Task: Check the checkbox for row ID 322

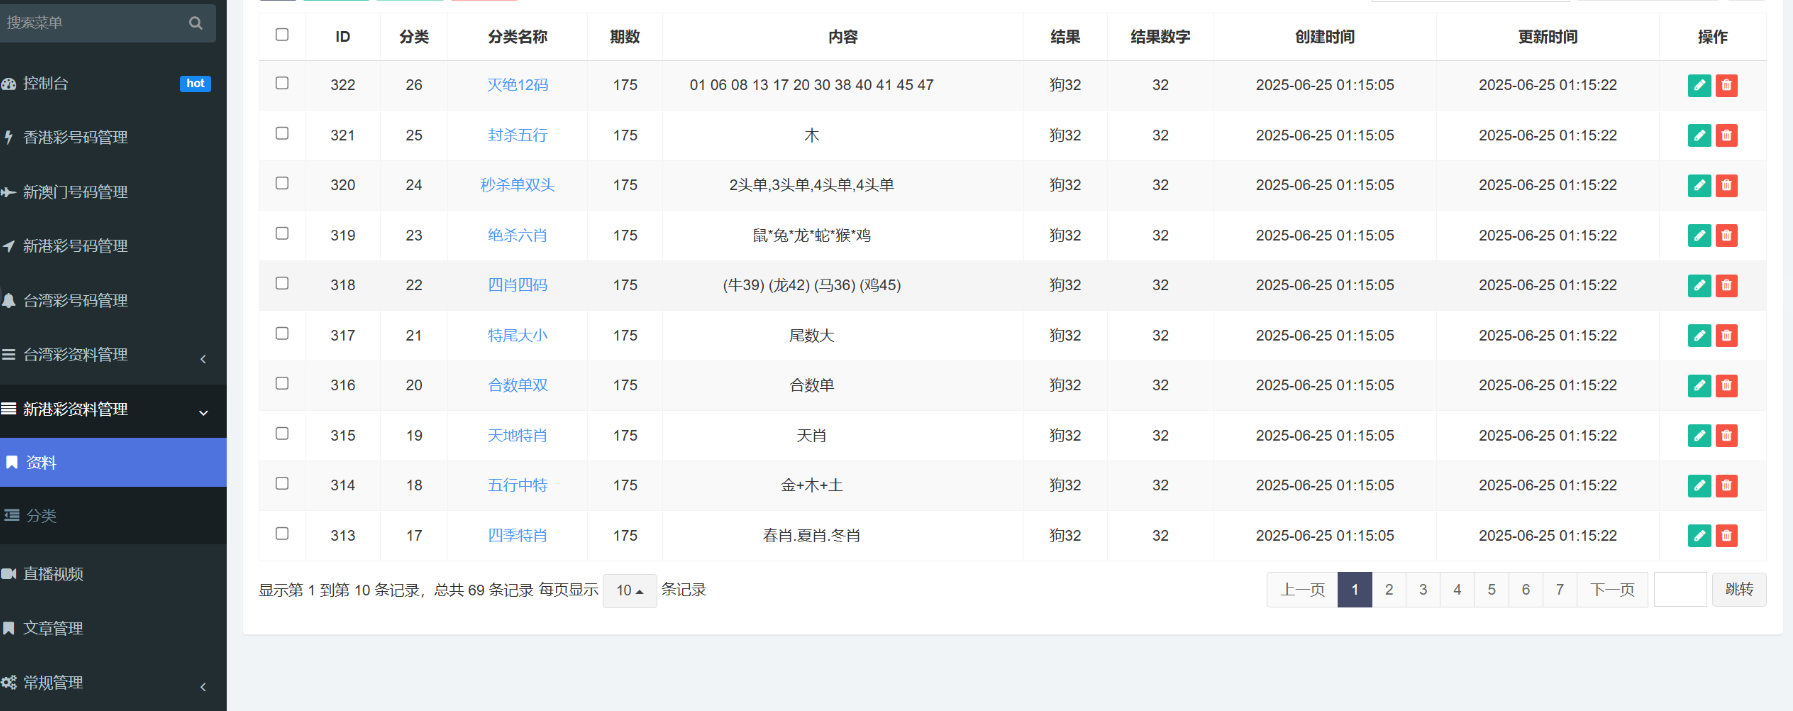Action: (282, 83)
